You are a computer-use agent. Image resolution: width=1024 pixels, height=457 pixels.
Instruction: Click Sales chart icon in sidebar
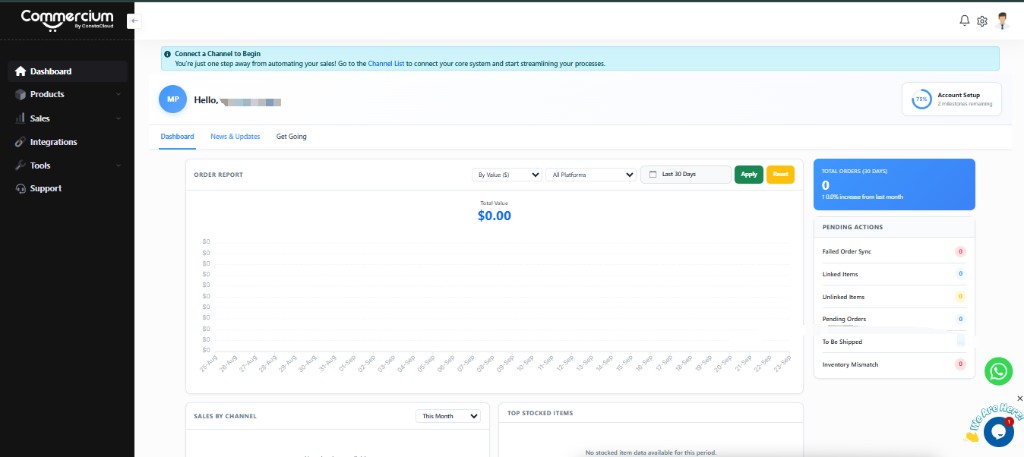click(x=20, y=118)
